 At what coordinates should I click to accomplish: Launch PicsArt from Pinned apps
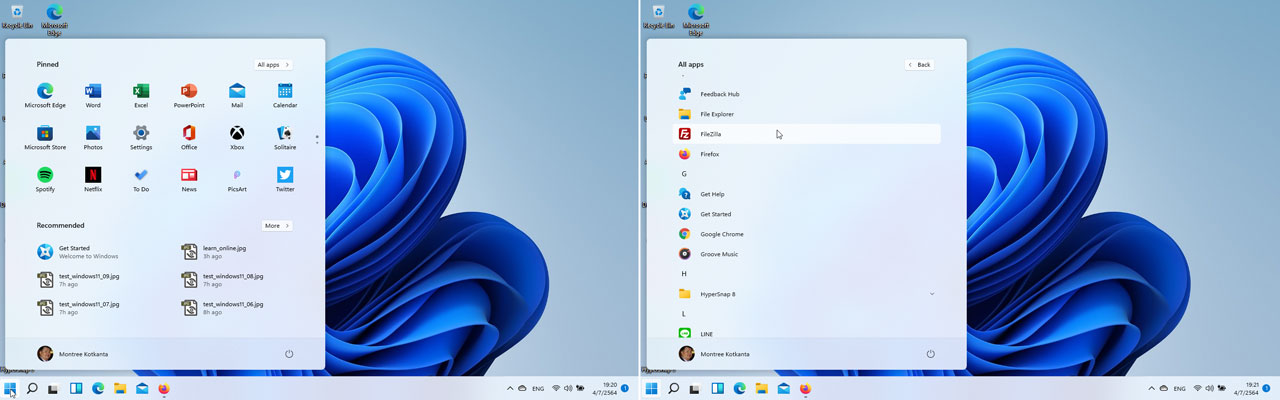[237, 180]
